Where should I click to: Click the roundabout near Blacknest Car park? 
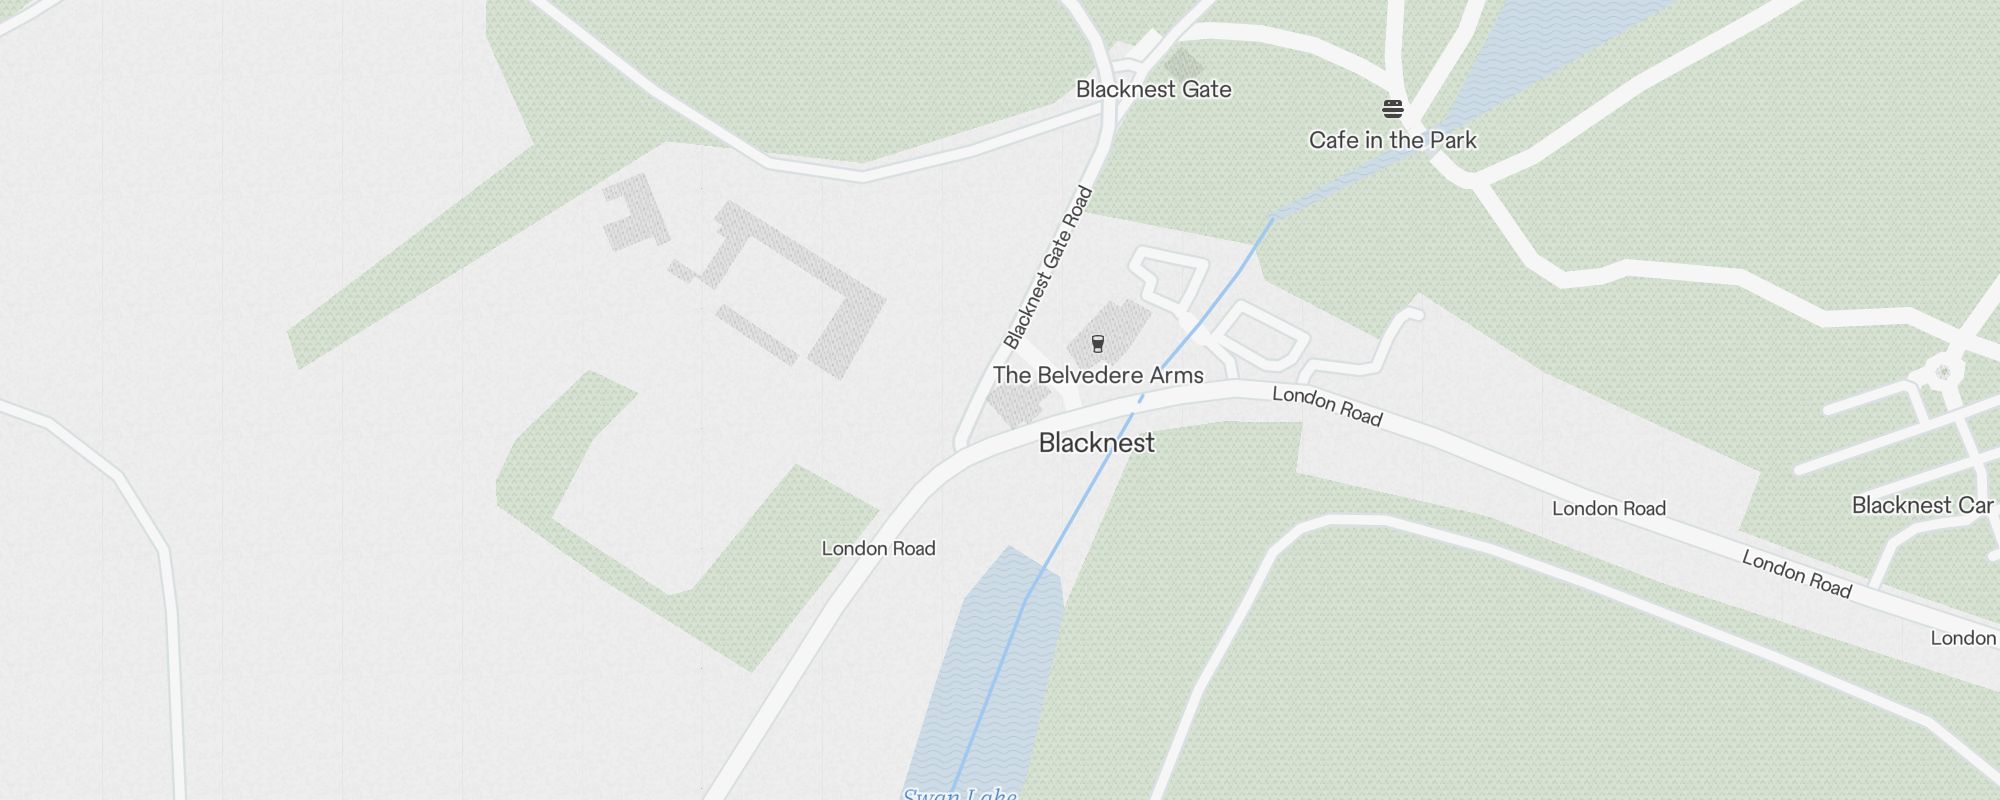click(x=1943, y=373)
